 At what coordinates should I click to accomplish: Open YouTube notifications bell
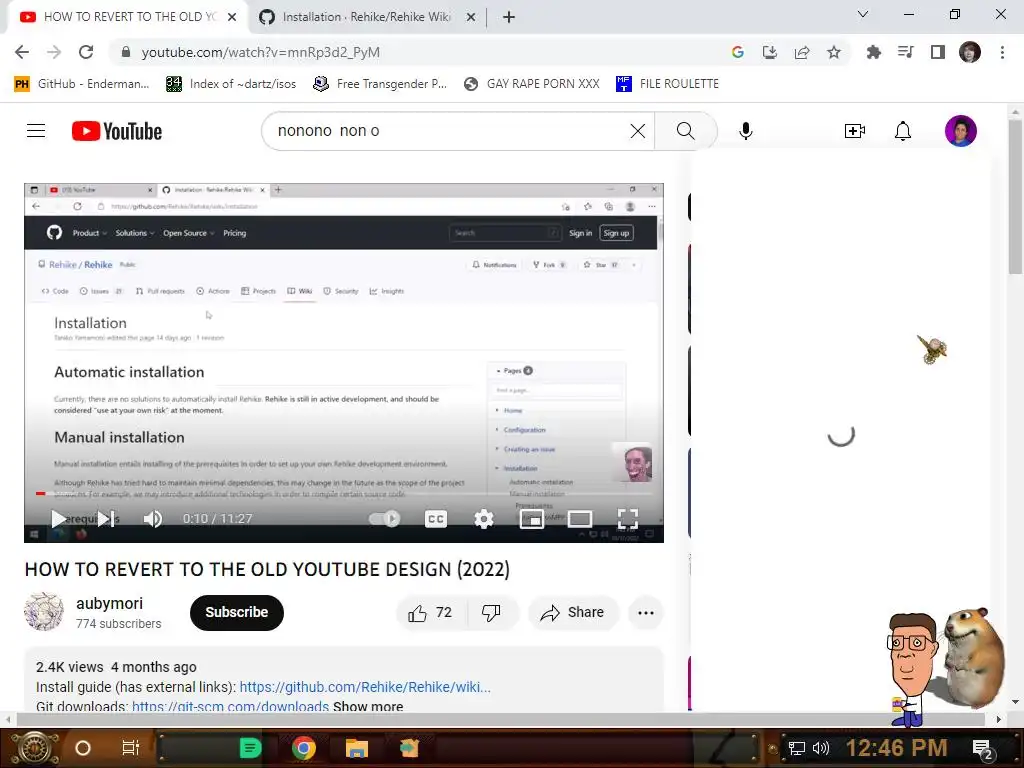(x=903, y=131)
